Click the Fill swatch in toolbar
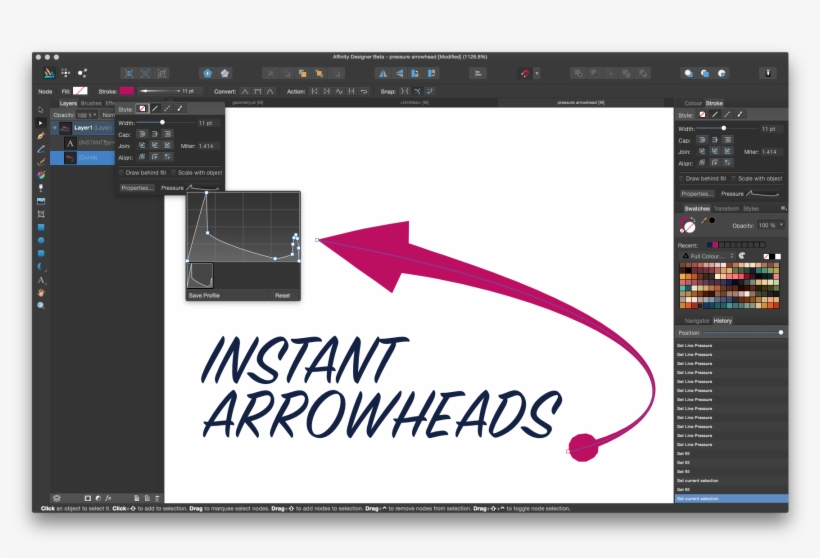 [80, 91]
